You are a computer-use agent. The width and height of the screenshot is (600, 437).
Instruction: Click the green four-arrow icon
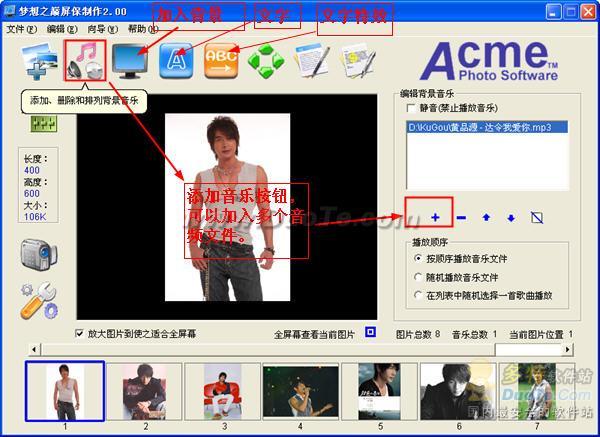point(266,61)
